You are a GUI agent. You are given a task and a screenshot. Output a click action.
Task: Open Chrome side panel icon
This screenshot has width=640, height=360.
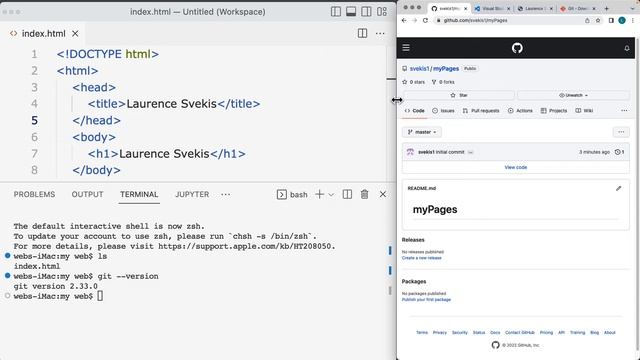pyautogui.click(x=611, y=20)
